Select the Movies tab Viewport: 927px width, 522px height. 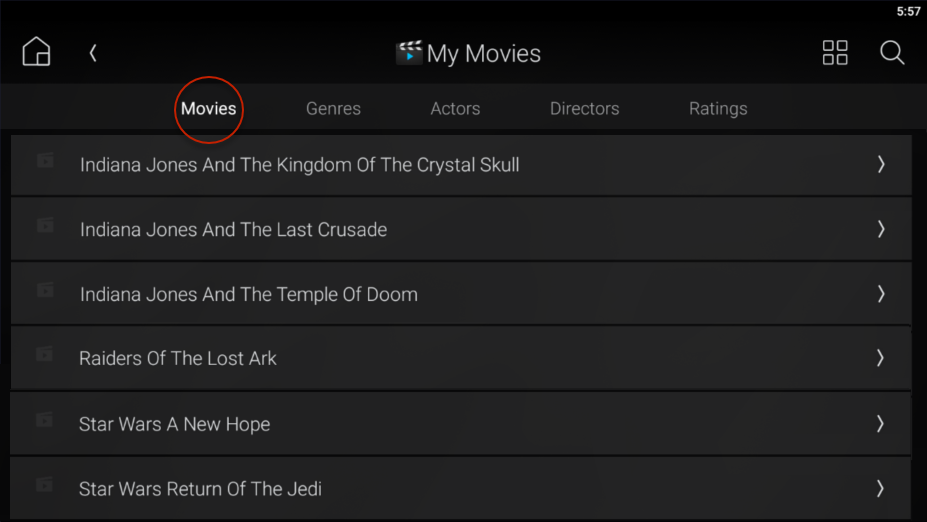tap(209, 109)
